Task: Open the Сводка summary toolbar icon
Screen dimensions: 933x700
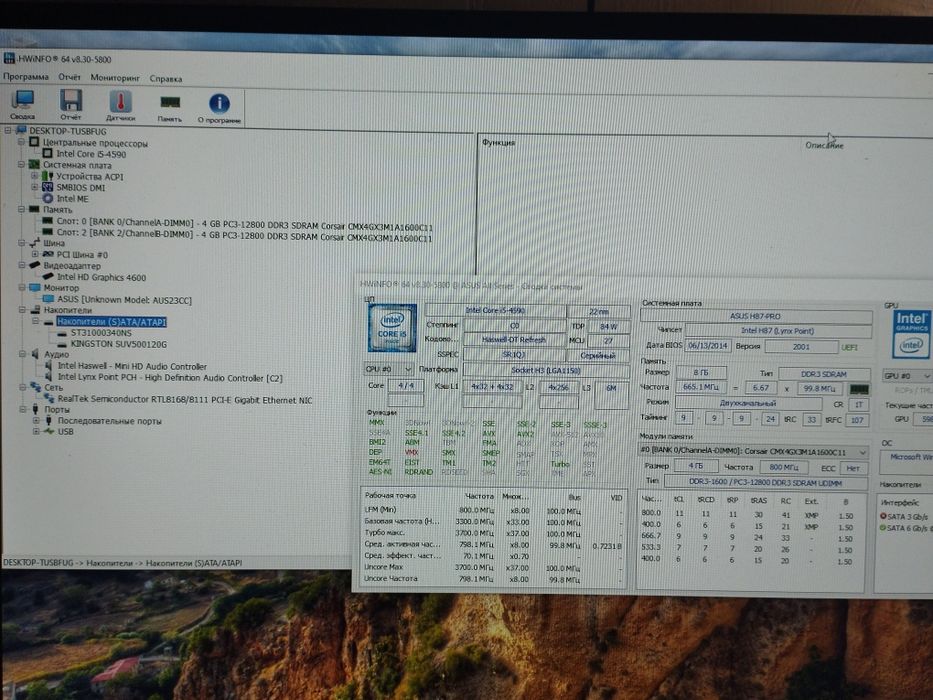Action: point(23,105)
